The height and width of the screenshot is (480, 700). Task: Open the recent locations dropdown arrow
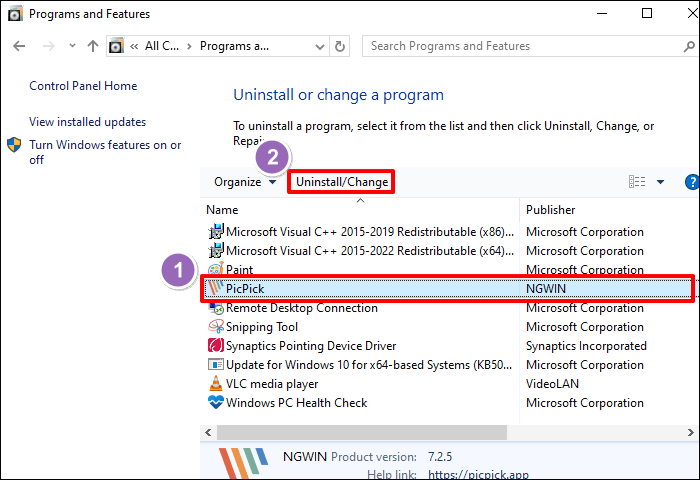(x=70, y=46)
